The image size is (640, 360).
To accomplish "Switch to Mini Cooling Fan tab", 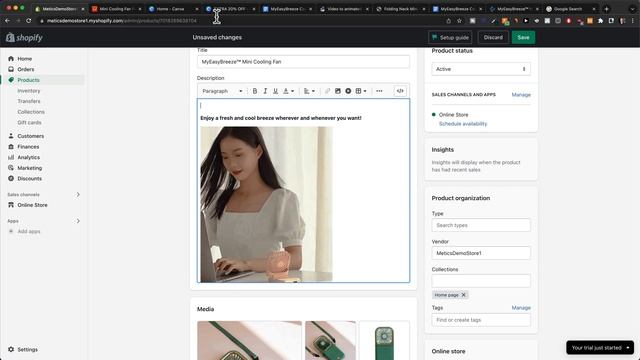I will coord(117,9).
